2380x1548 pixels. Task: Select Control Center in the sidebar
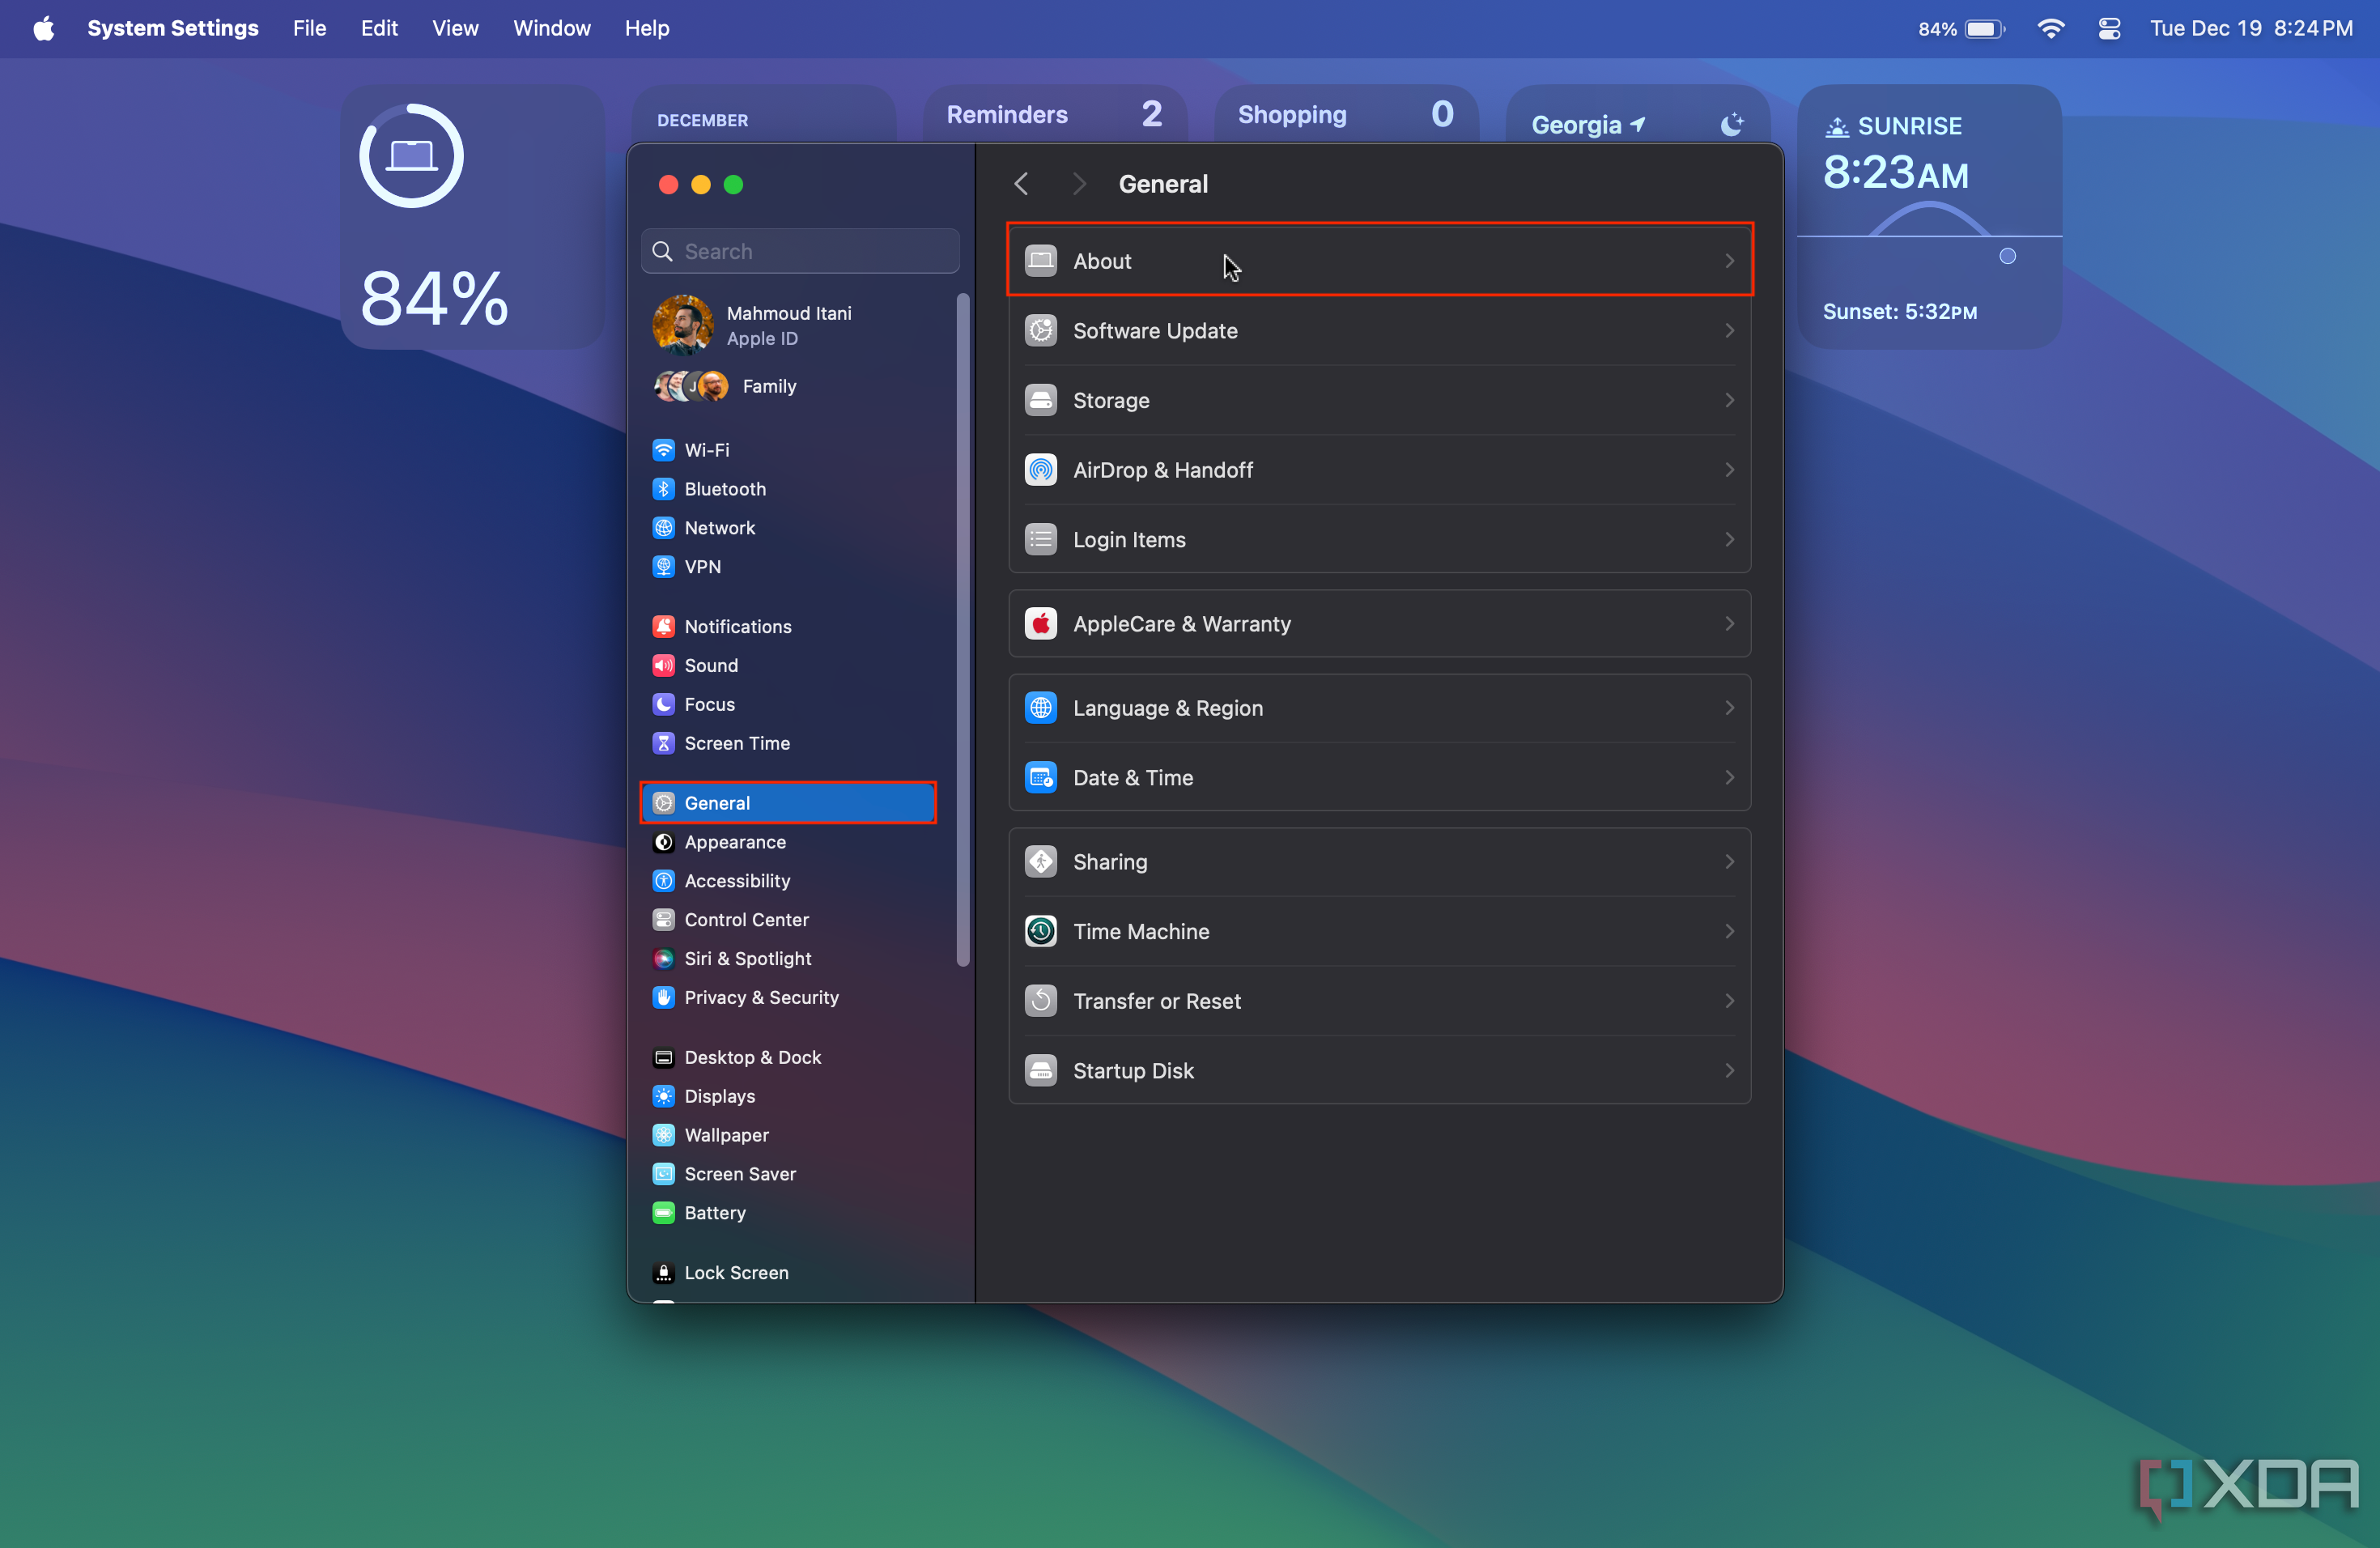(x=789, y=920)
